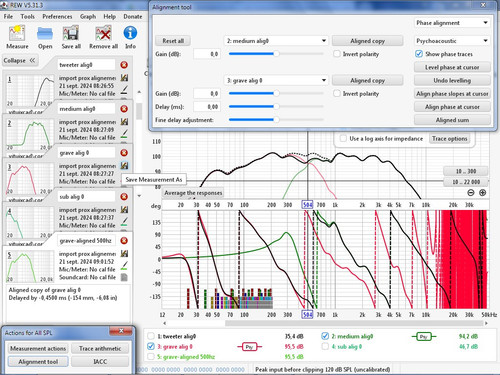Click the Delay (ms) value field
This screenshot has height=375, width=500.
207,107
